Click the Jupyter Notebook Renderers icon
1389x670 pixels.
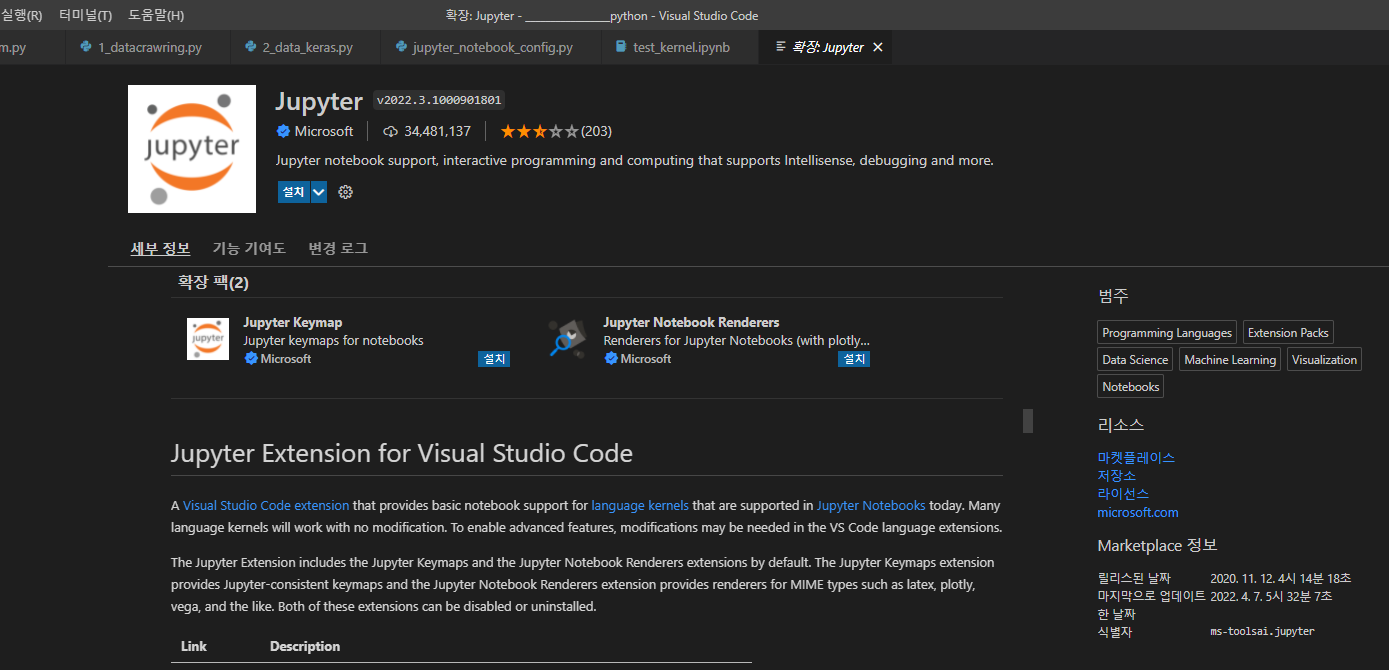click(568, 339)
